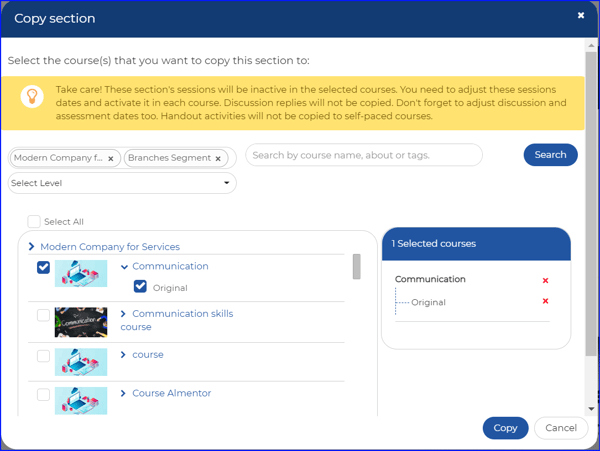This screenshot has height=451, width=600.
Task: Collapse the Communication course chevron
Action: [x=124, y=267]
